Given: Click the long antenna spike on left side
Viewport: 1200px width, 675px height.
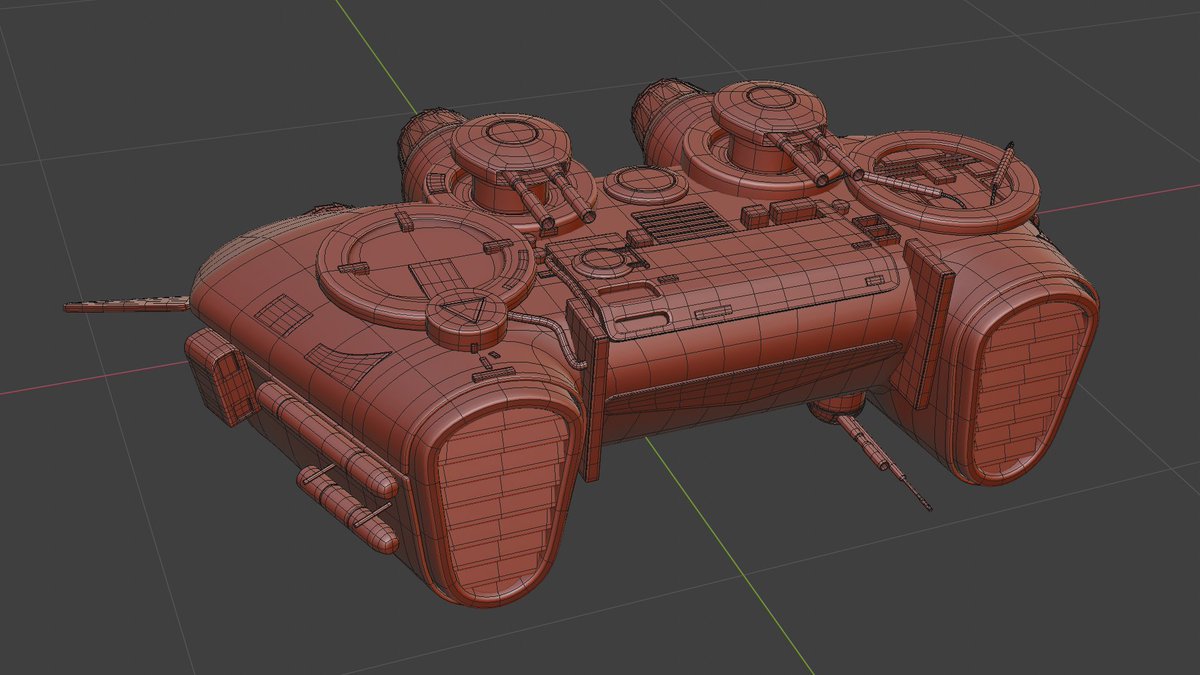Looking at the screenshot, I should click(126, 303).
